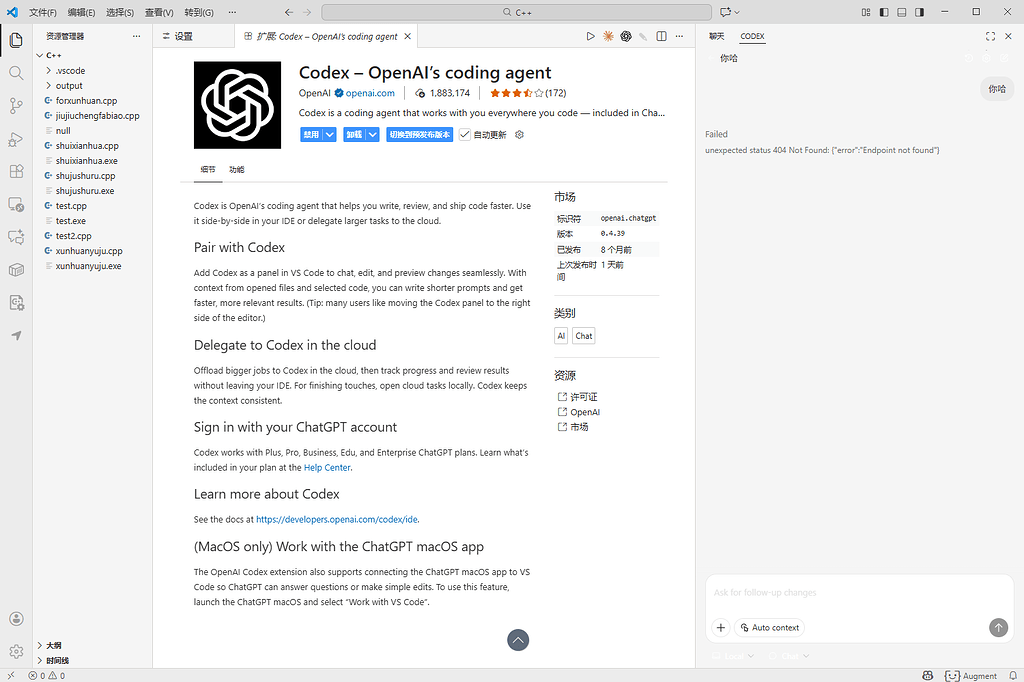Viewport: 1024px width, 682px height.
Task: Toggle bottom panel visibility
Action: [902, 12]
